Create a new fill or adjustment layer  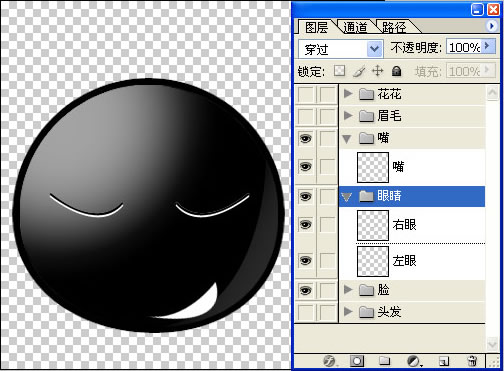[x=414, y=361]
